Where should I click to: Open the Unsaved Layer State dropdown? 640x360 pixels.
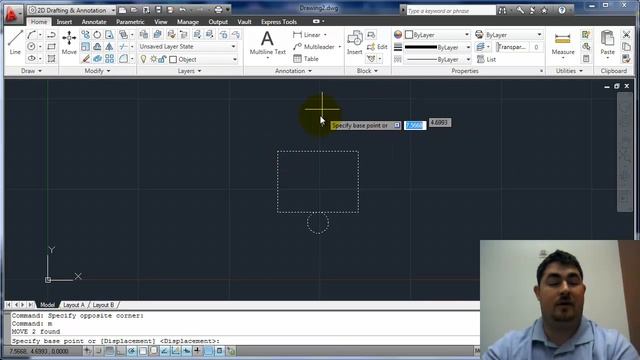point(188,47)
